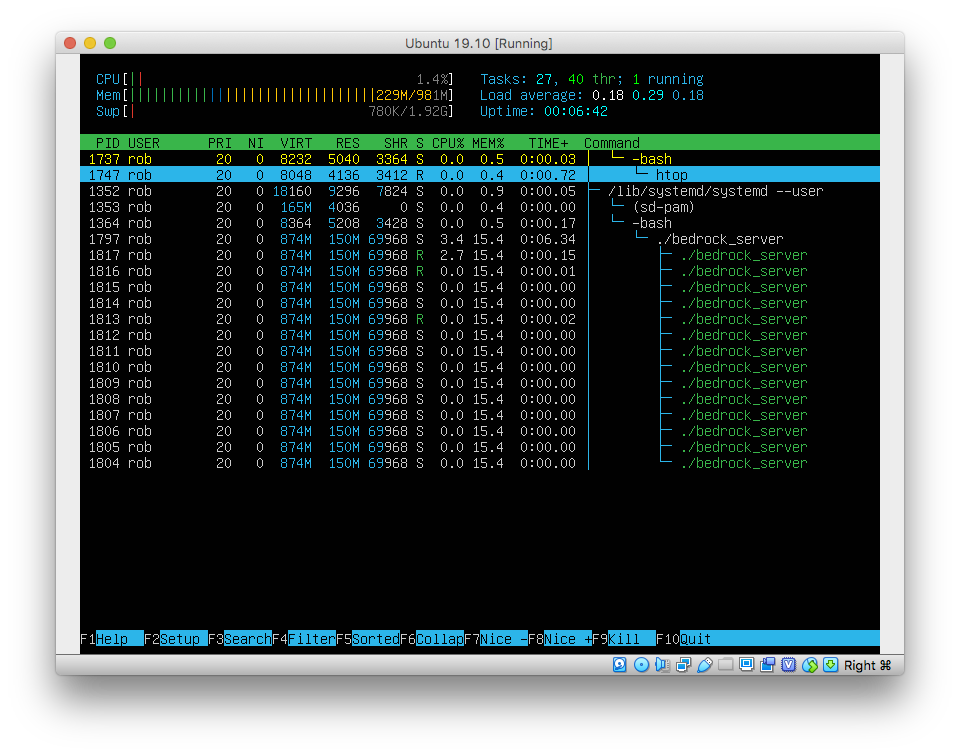
Task: Open Setup in htop footer bar
Action: (180, 639)
